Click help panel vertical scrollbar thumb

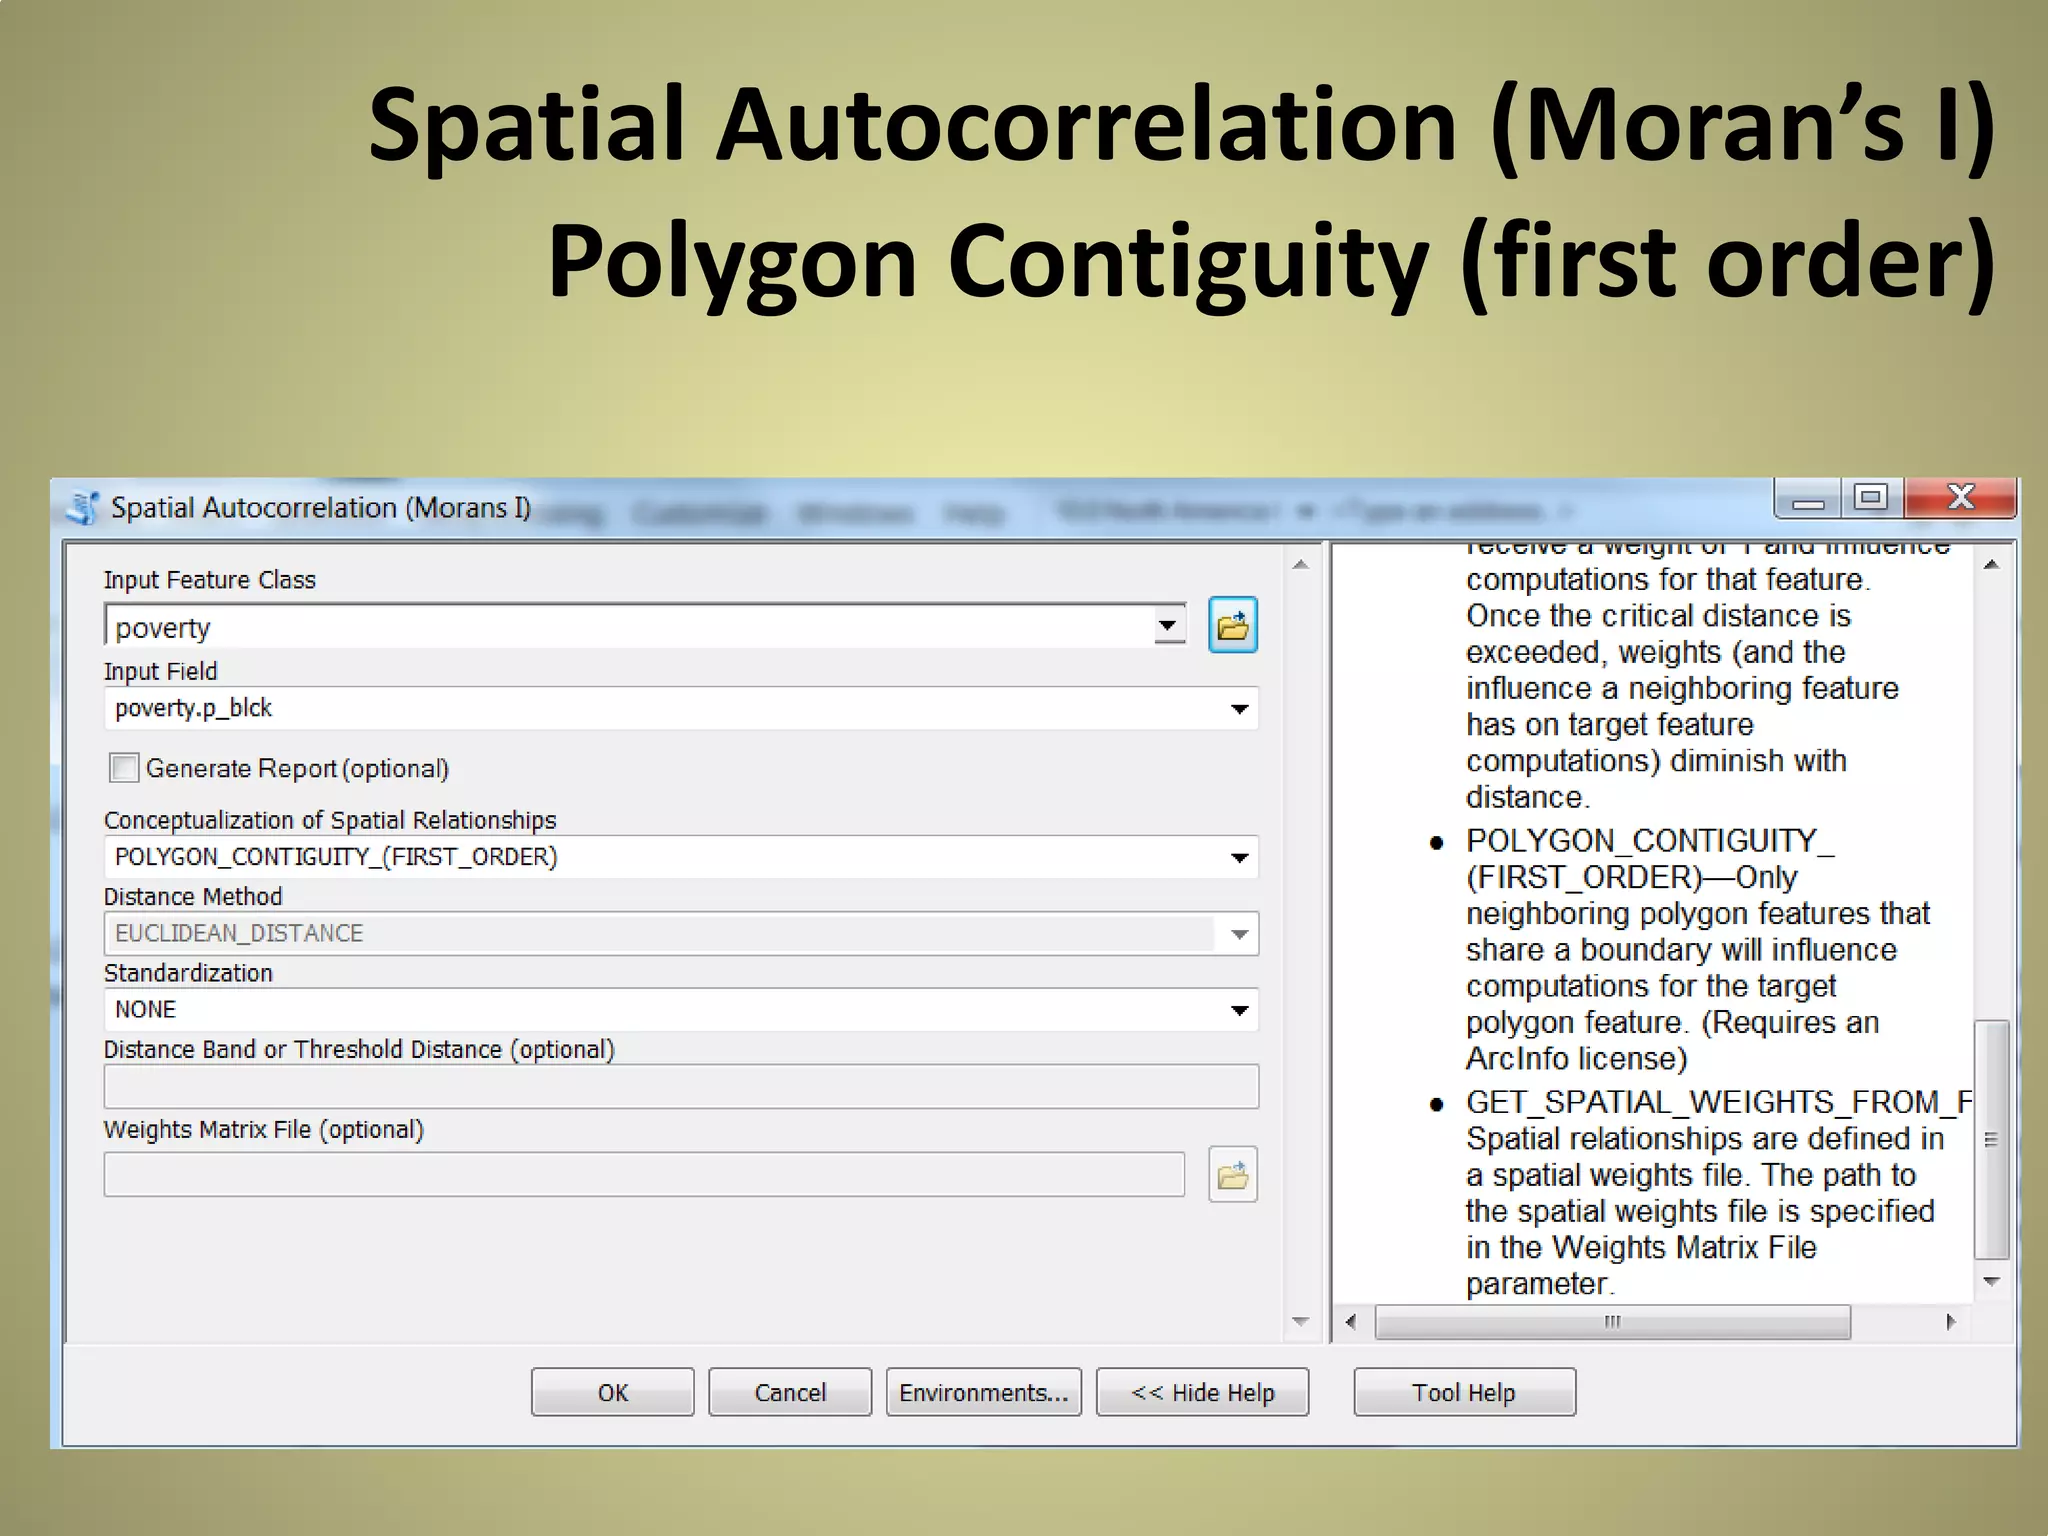(x=1991, y=1140)
